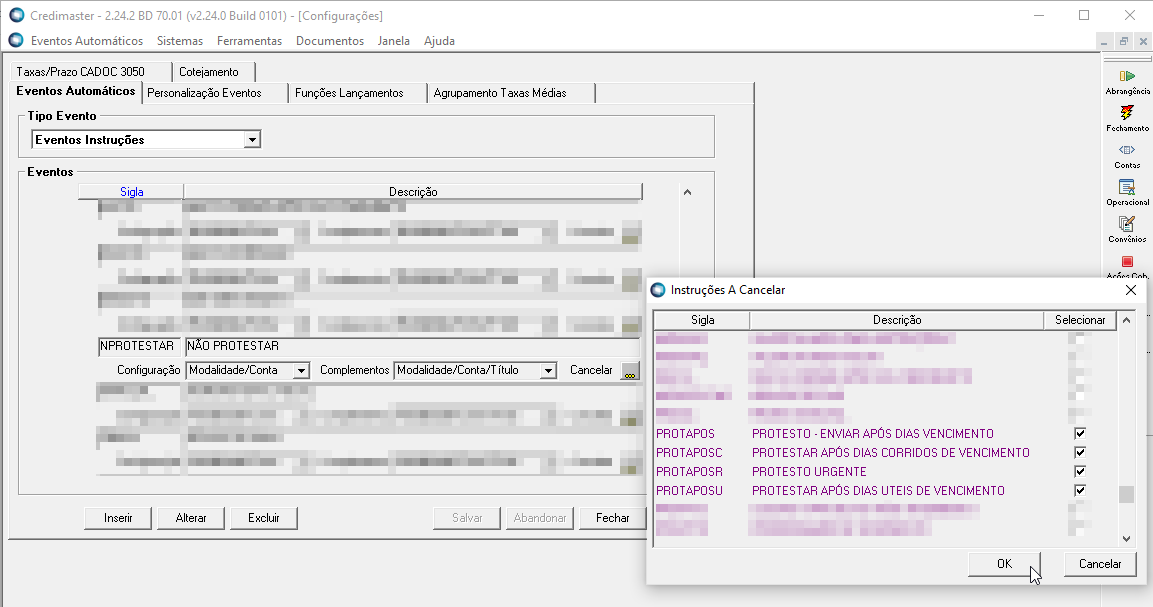The height and width of the screenshot is (607, 1153).
Task: Click the dialog scrollbar thumb
Action: 1126,494
